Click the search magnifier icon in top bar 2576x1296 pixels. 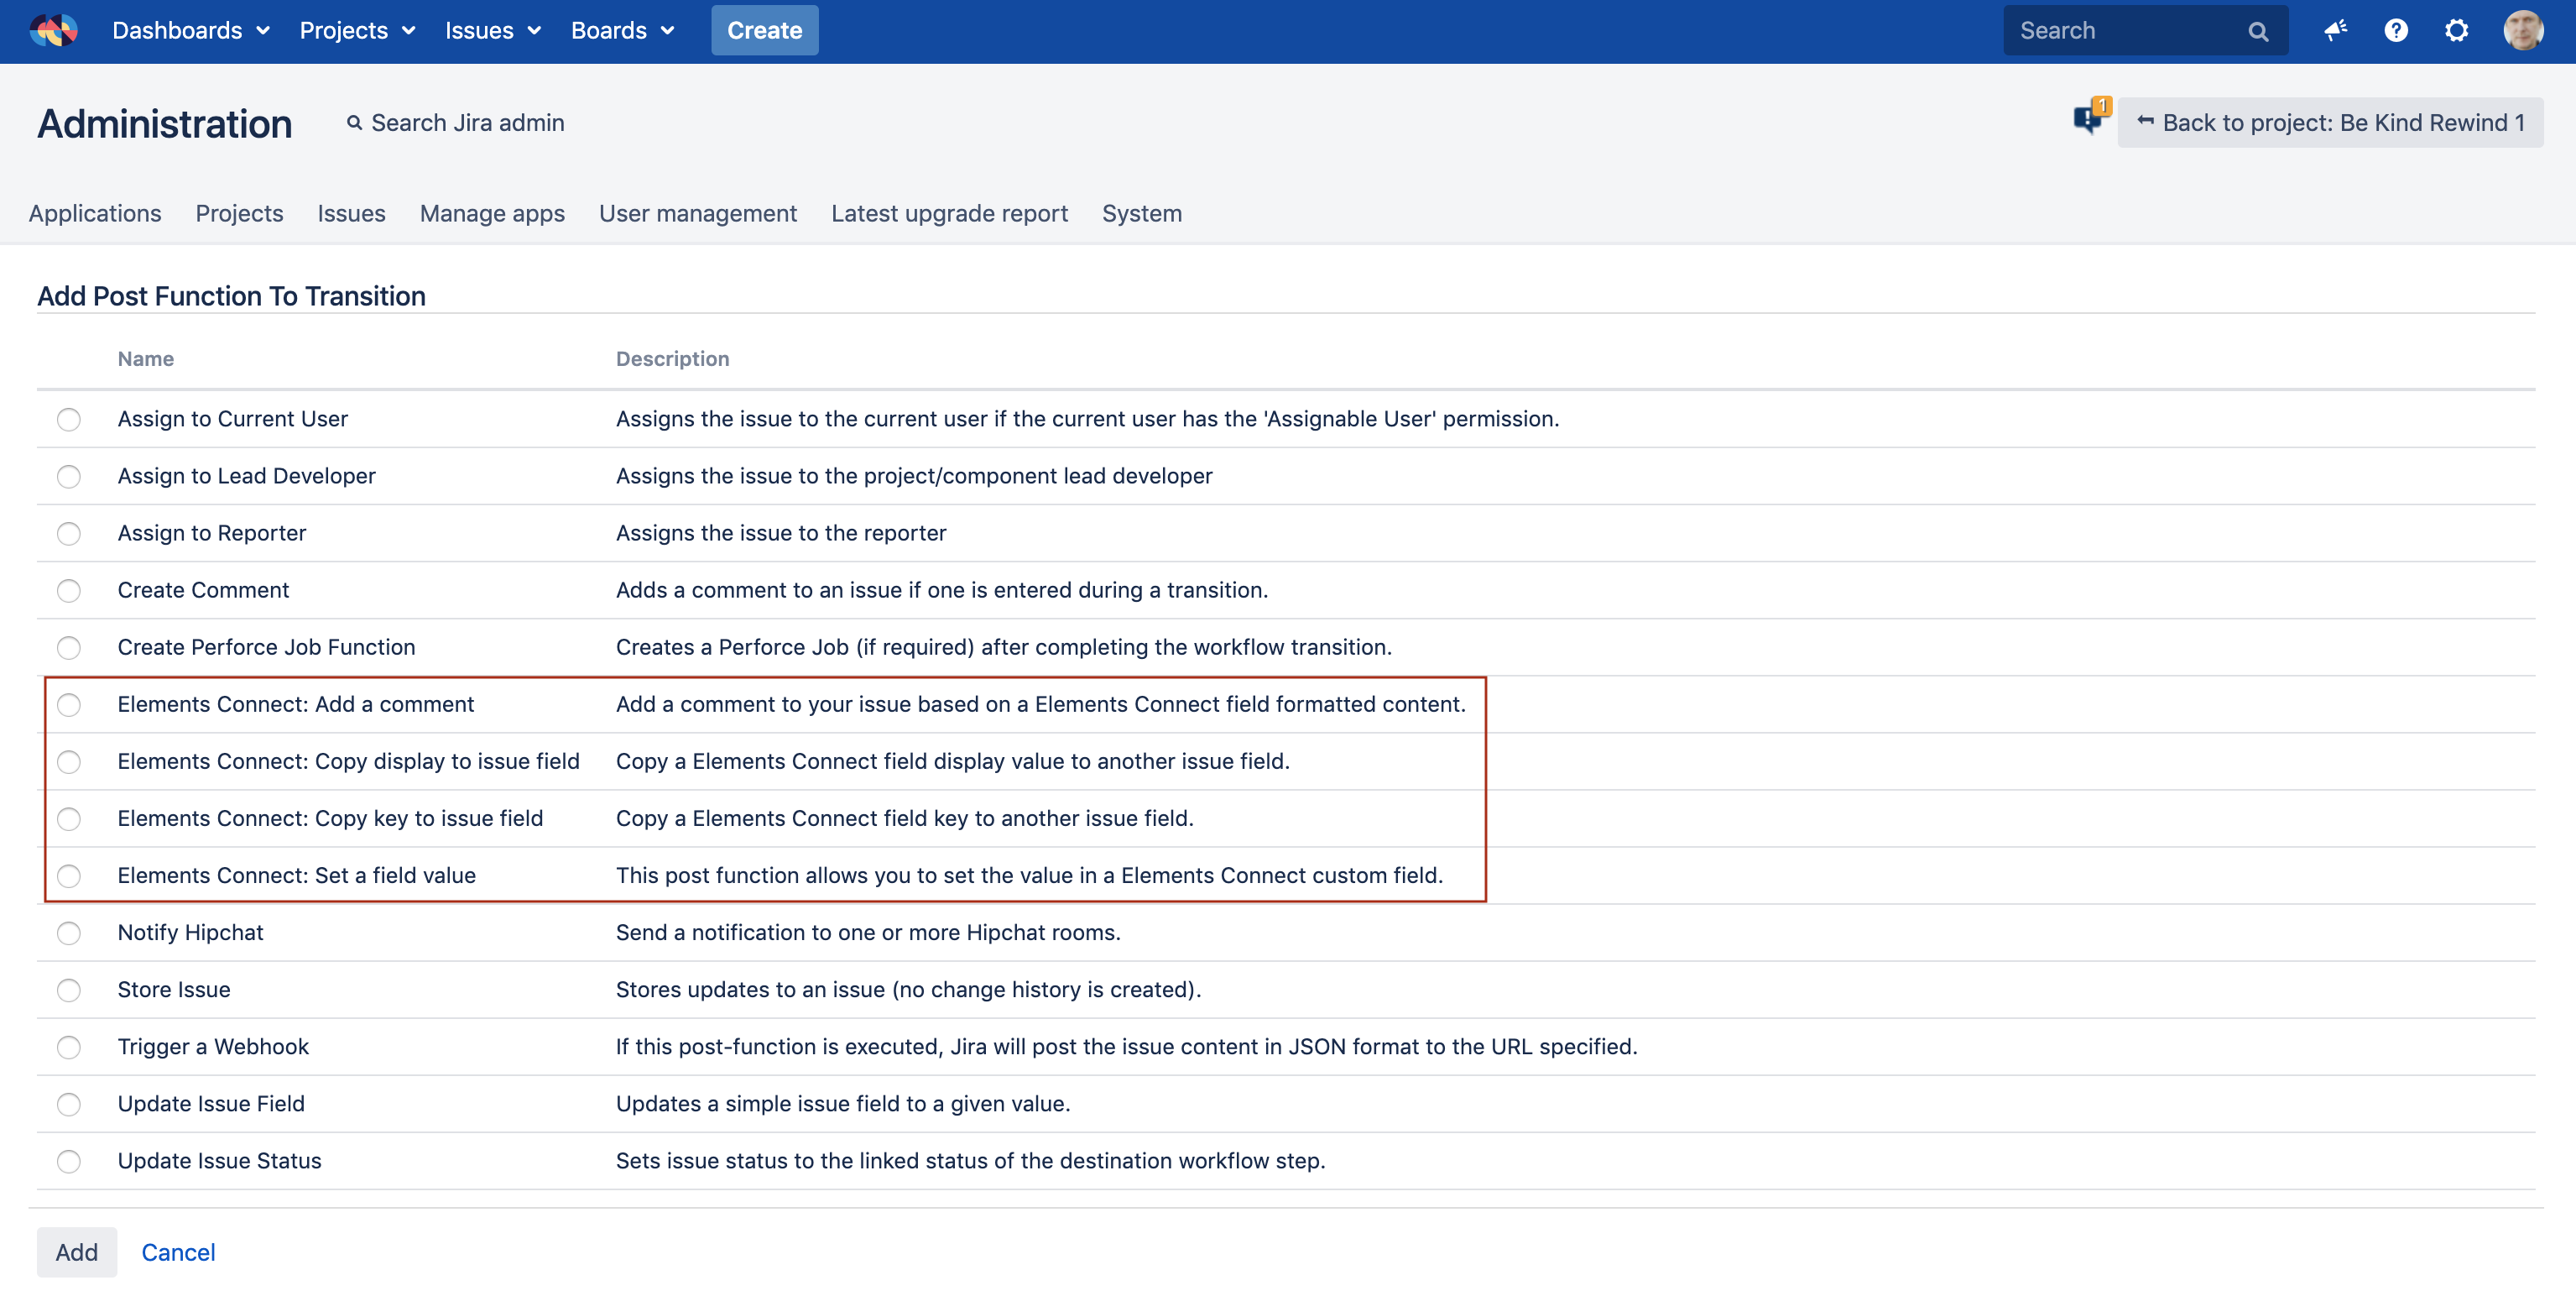(x=2257, y=31)
